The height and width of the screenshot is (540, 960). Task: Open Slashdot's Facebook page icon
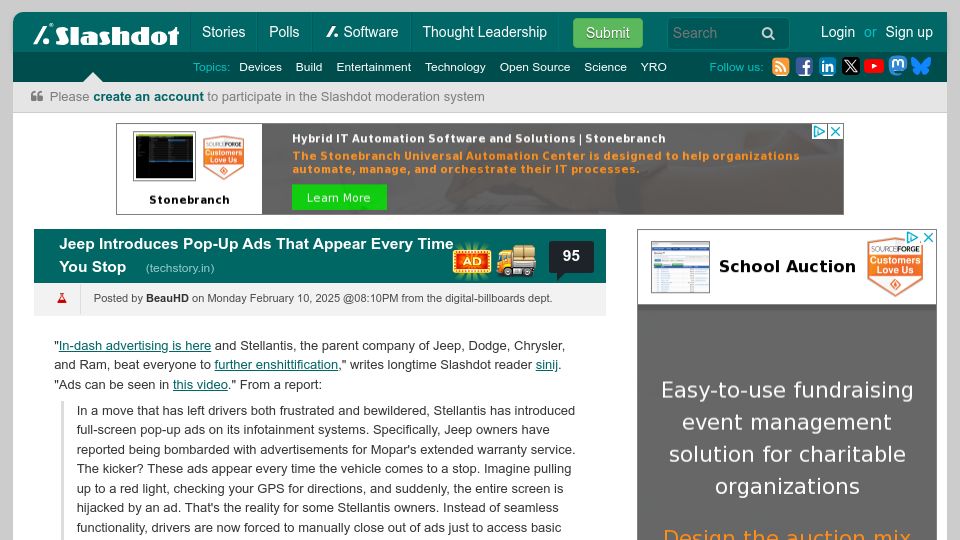click(804, 67)
